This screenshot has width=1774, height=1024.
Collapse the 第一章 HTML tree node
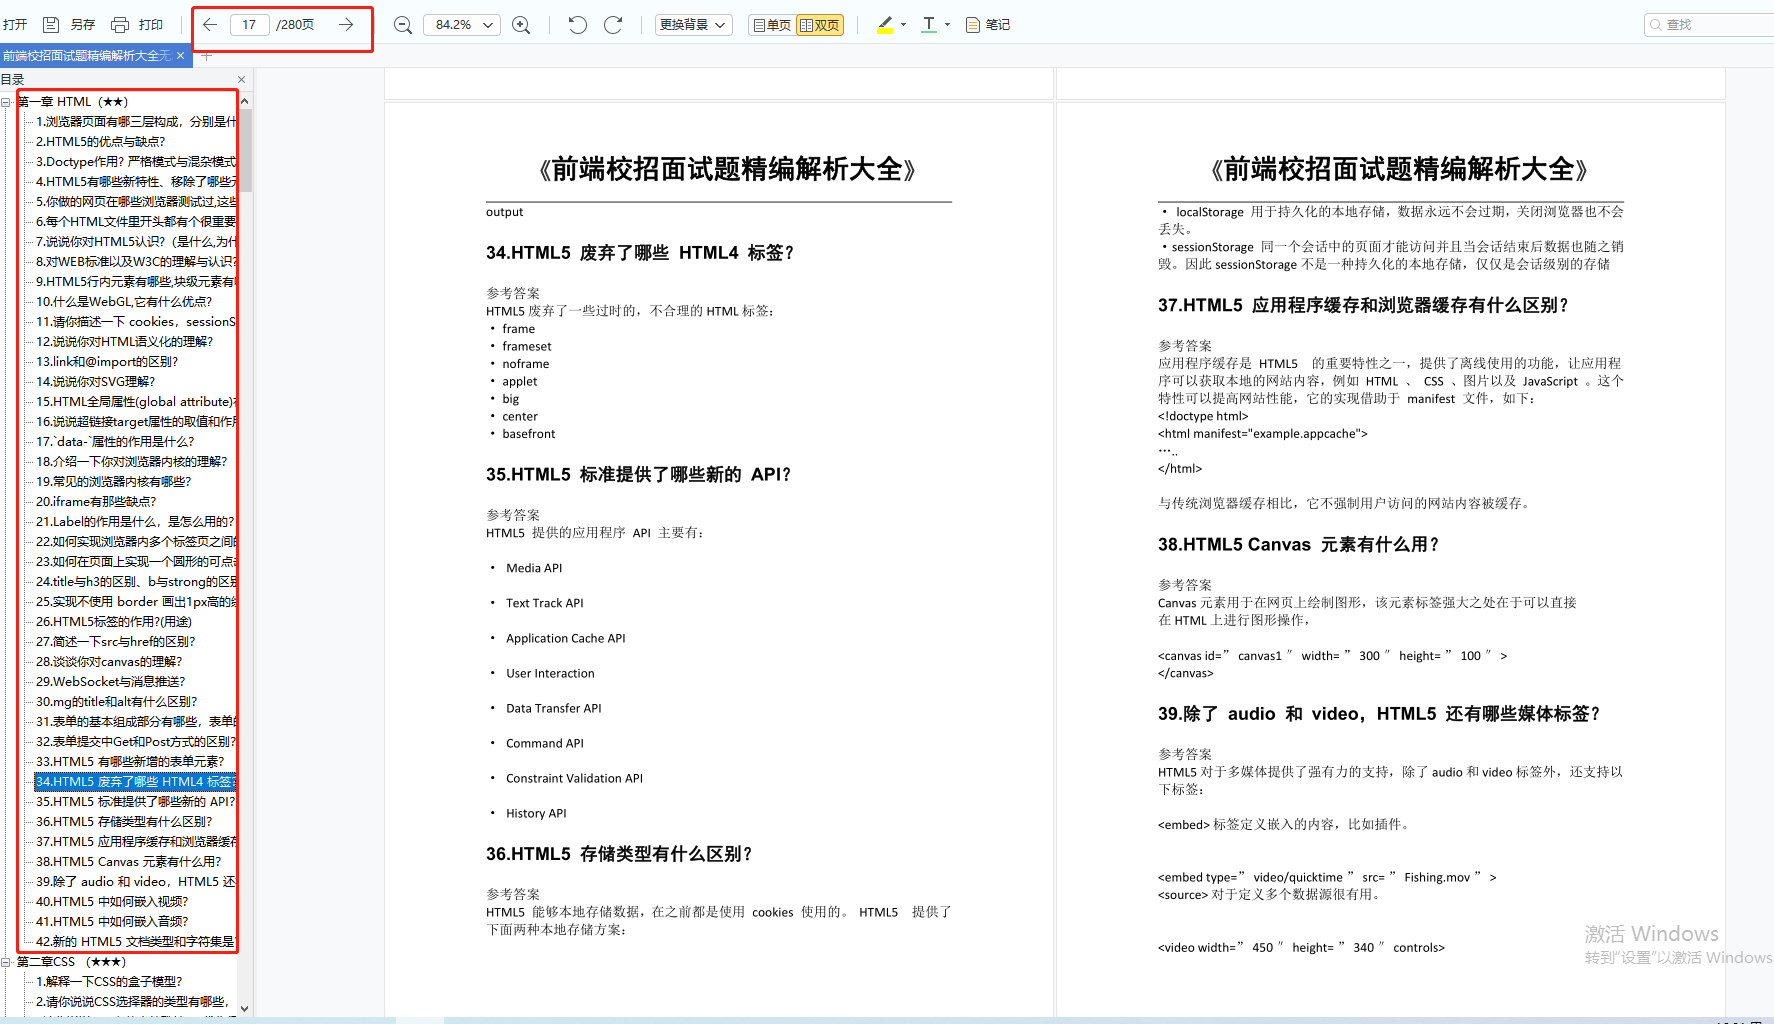tap(8, 101)
